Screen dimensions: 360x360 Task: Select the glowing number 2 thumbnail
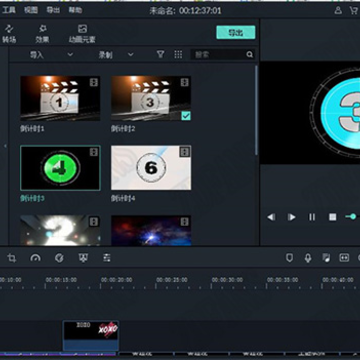60,230
